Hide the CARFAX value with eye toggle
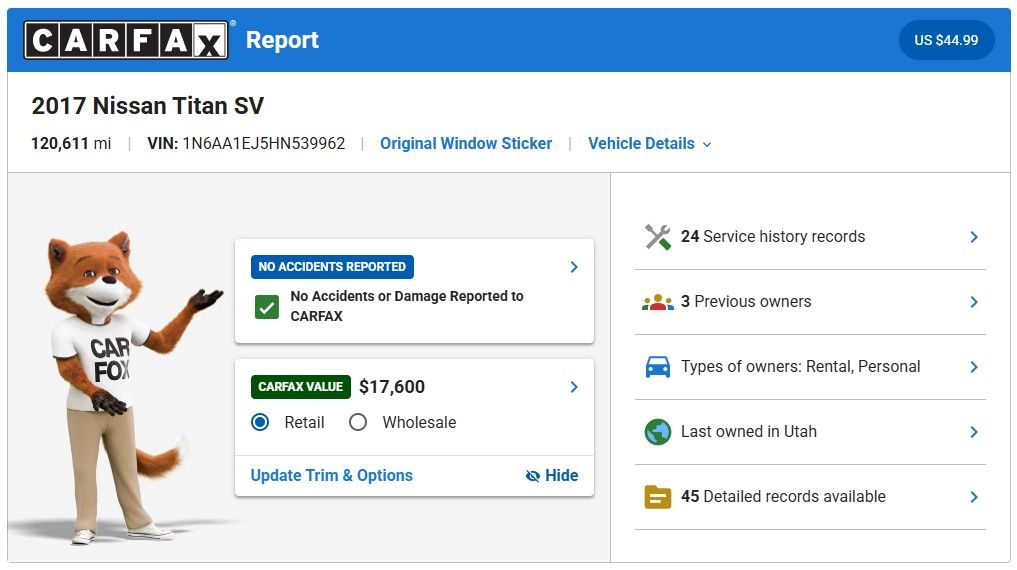 pyautogui.click(x=552, y=476)
